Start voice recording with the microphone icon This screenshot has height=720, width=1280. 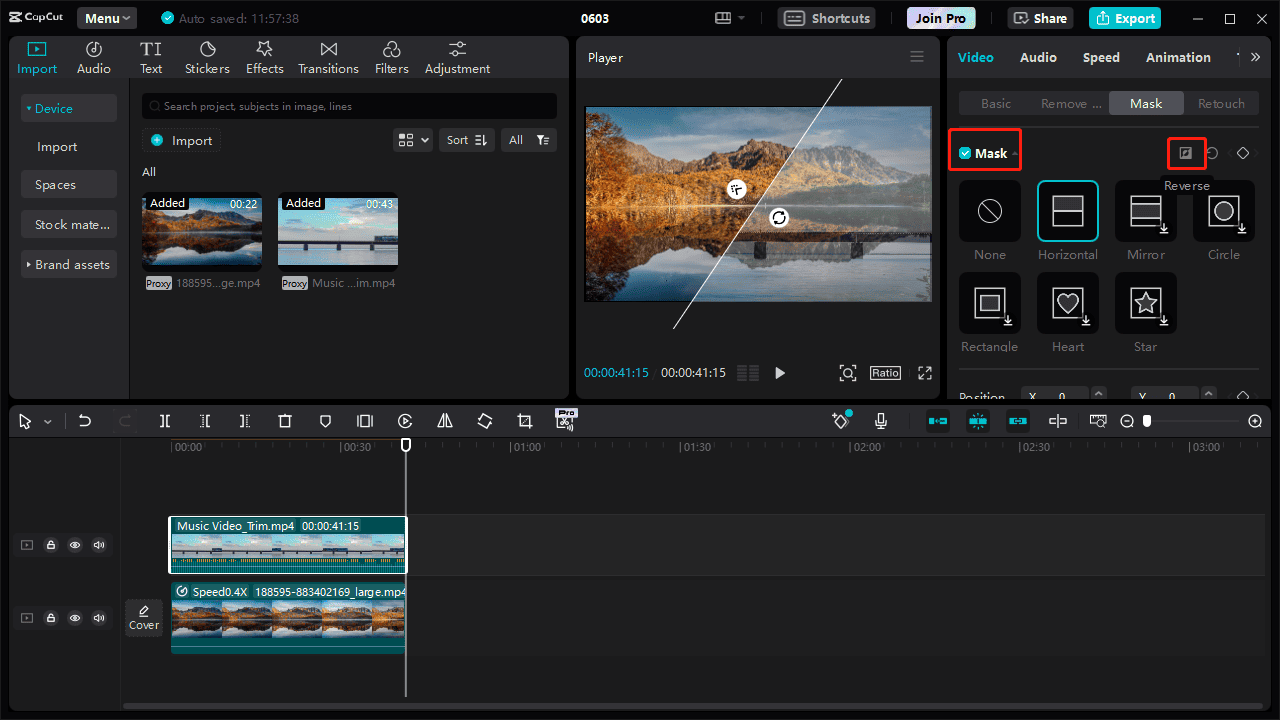click(881, 421)
